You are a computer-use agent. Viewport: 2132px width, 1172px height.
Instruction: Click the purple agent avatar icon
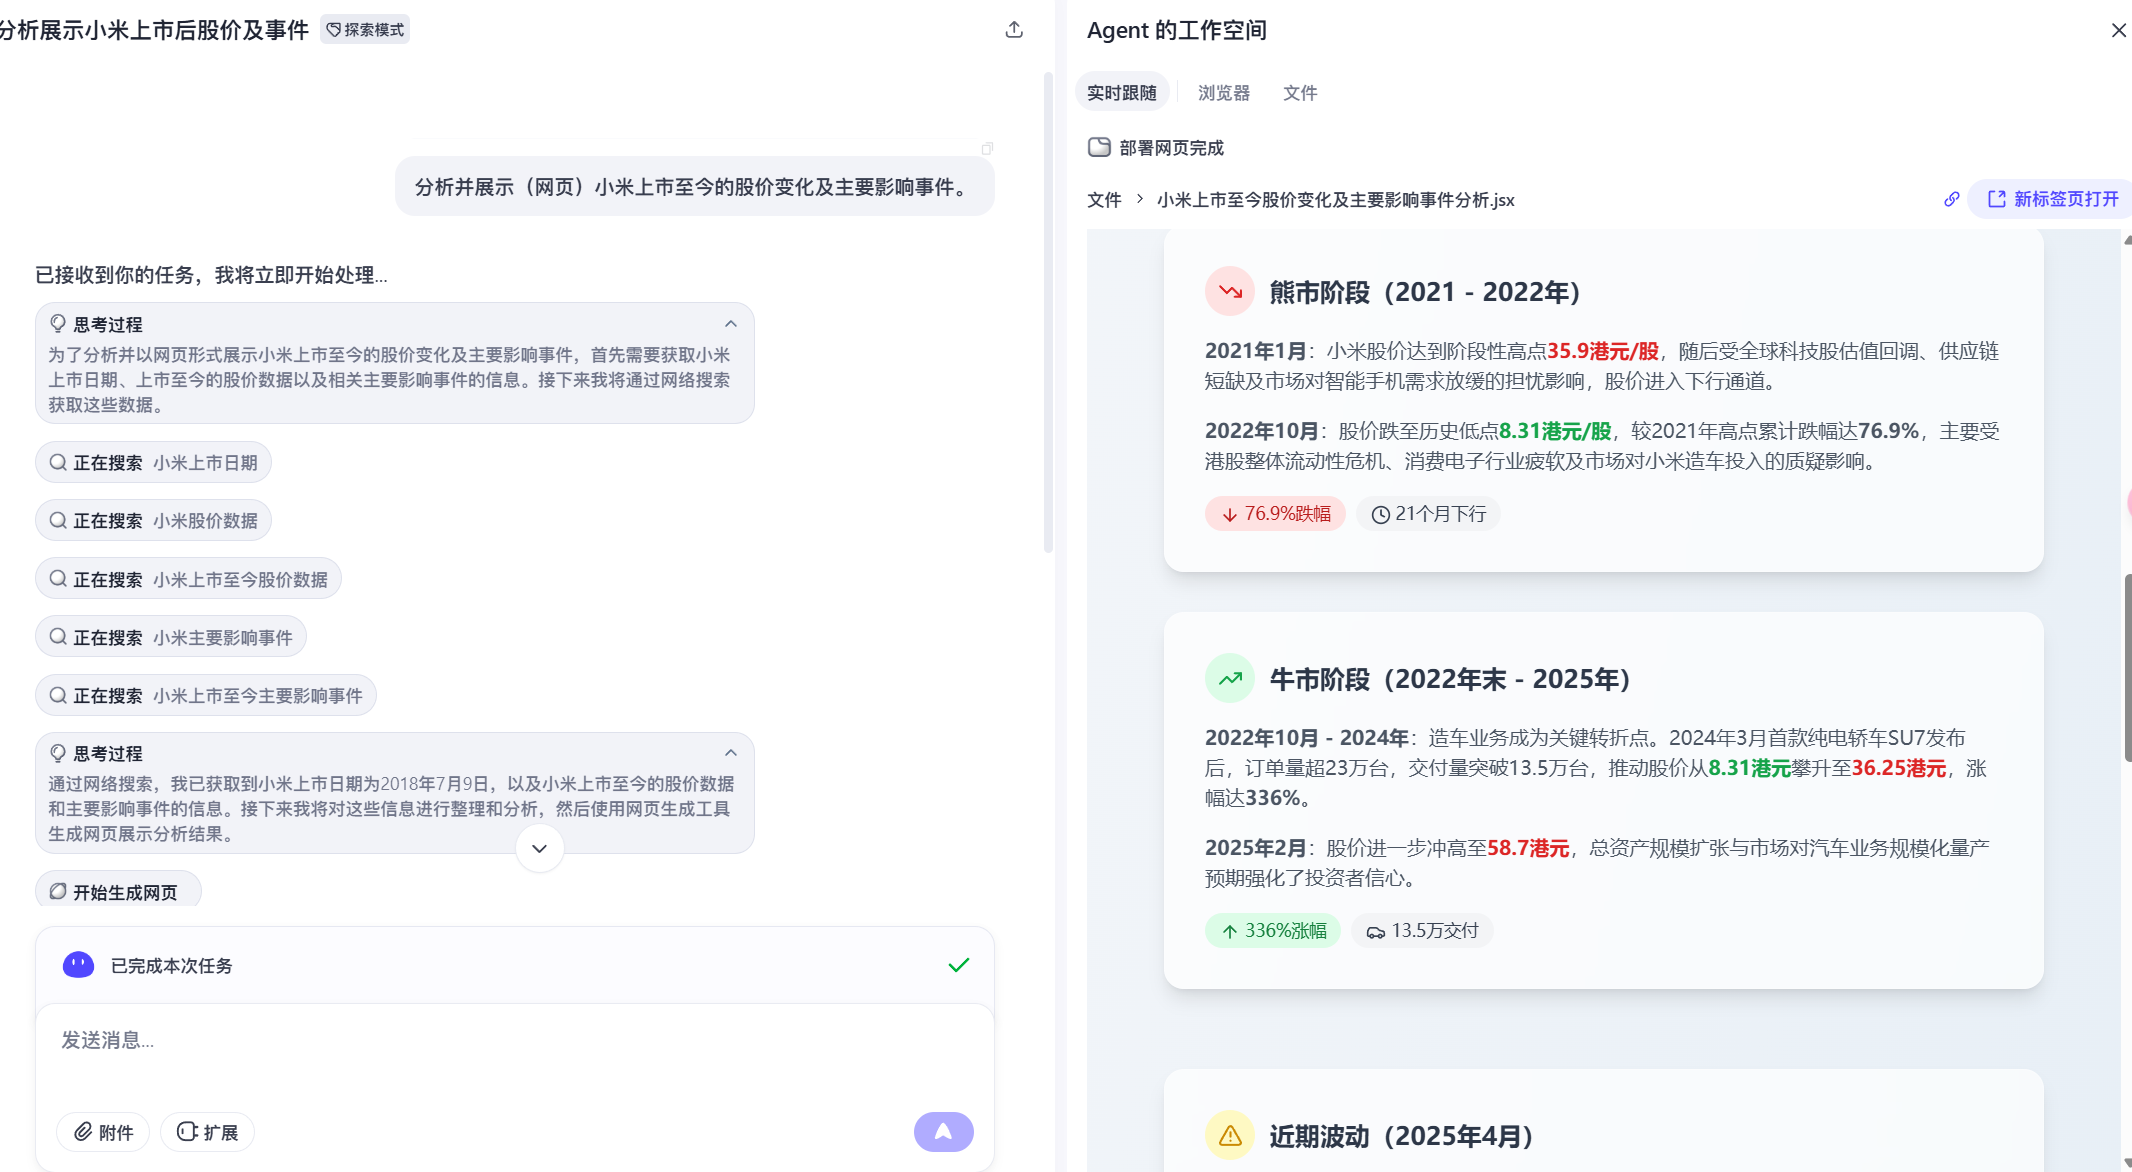coord(78,965)
